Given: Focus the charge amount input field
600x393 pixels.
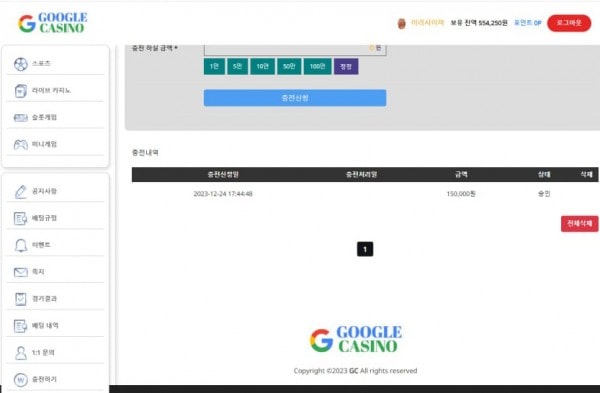Looking at the screenshot, I should point(295,49).
